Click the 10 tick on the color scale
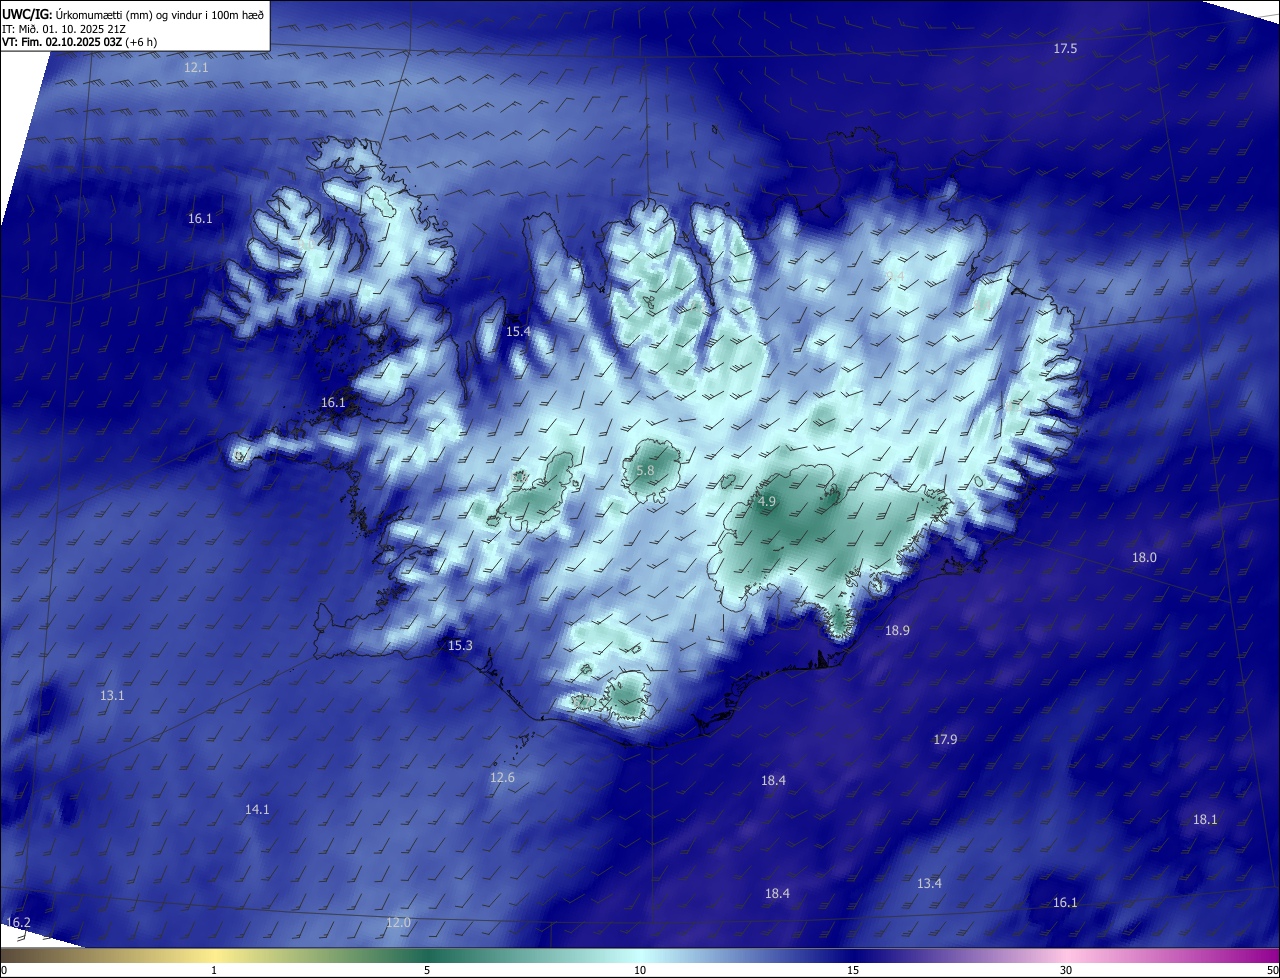 click(x=640, y=970)
